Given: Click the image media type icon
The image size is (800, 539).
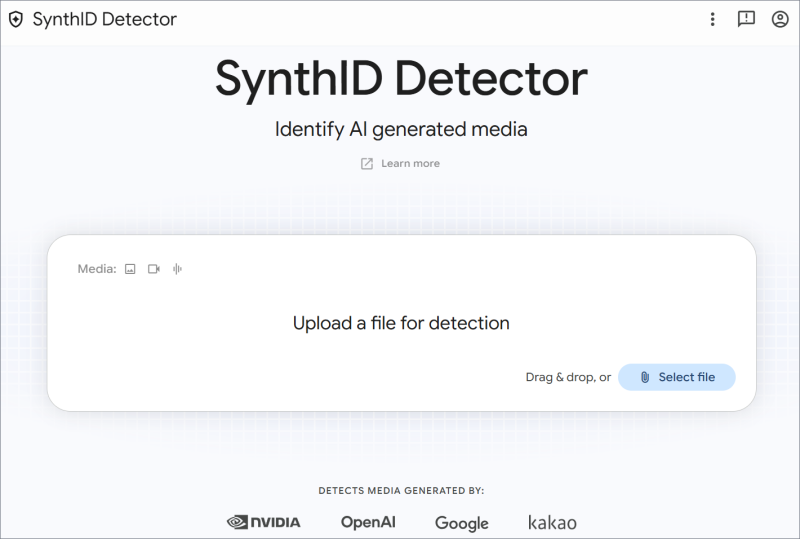Looking at the screenshot, I should [x=130, y=269].
